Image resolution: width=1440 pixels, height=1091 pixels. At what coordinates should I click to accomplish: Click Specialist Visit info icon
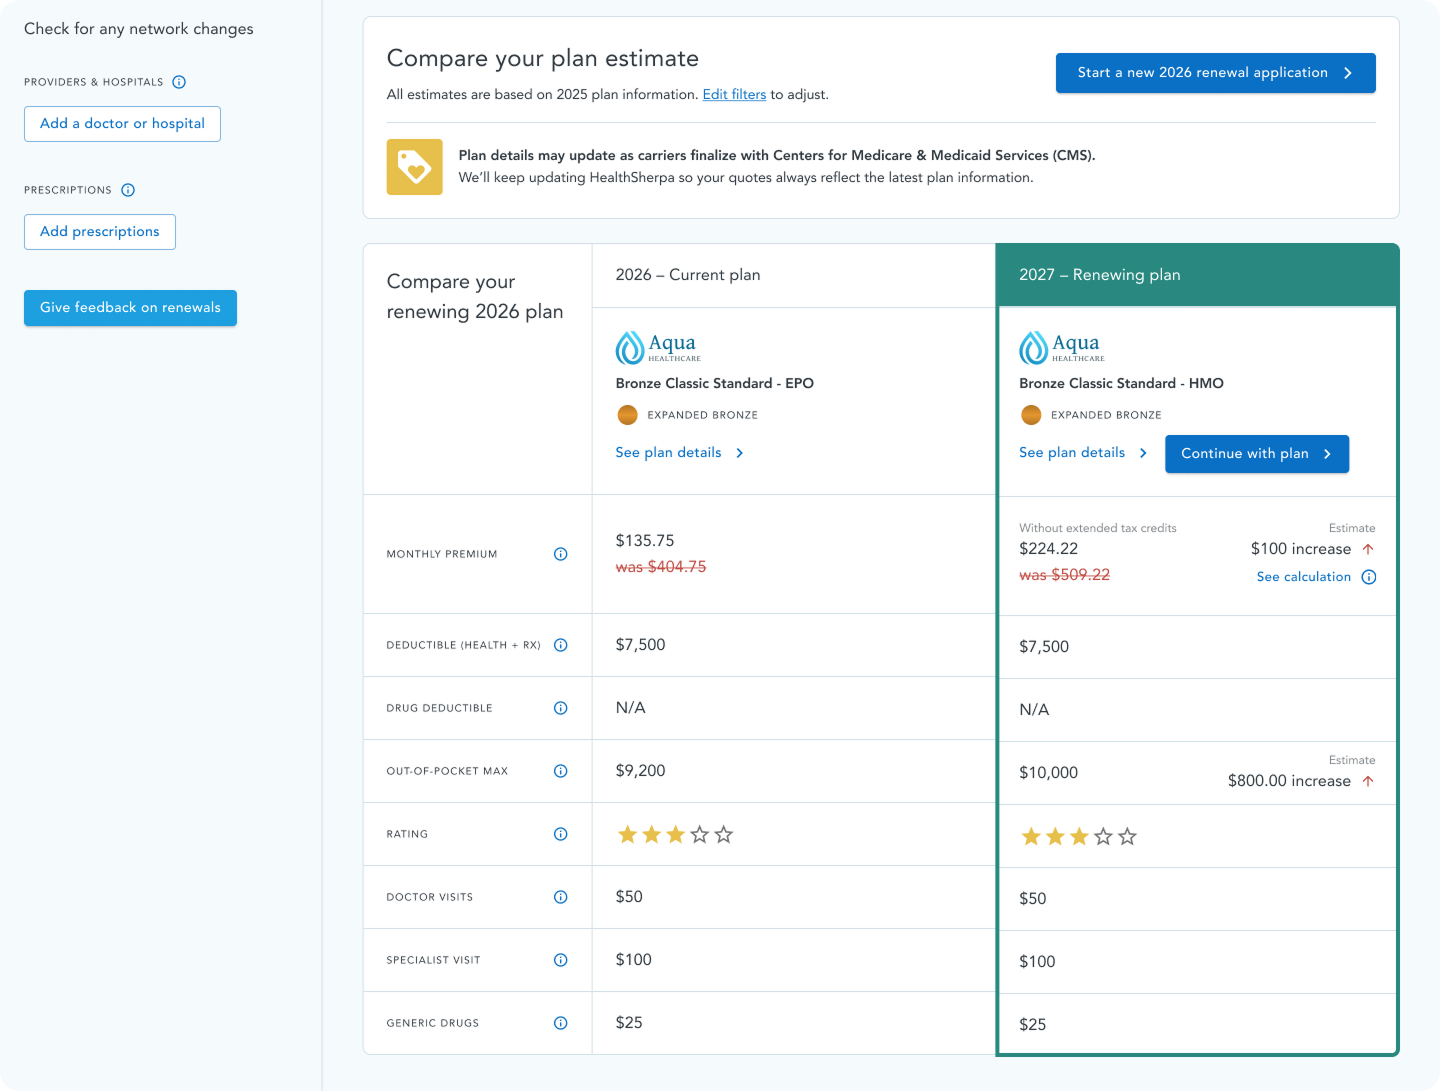pos(561,960)
